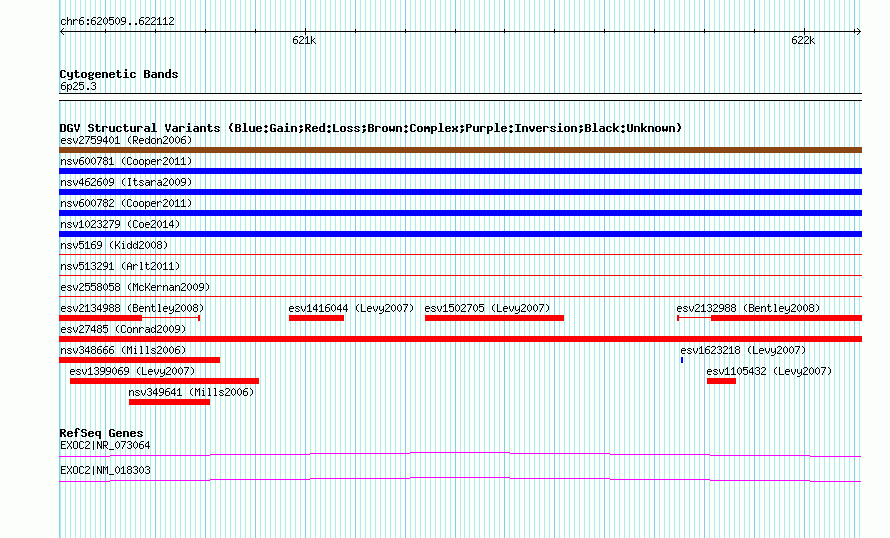Select the 6p25.3 band label

click(x=78, y=87)
